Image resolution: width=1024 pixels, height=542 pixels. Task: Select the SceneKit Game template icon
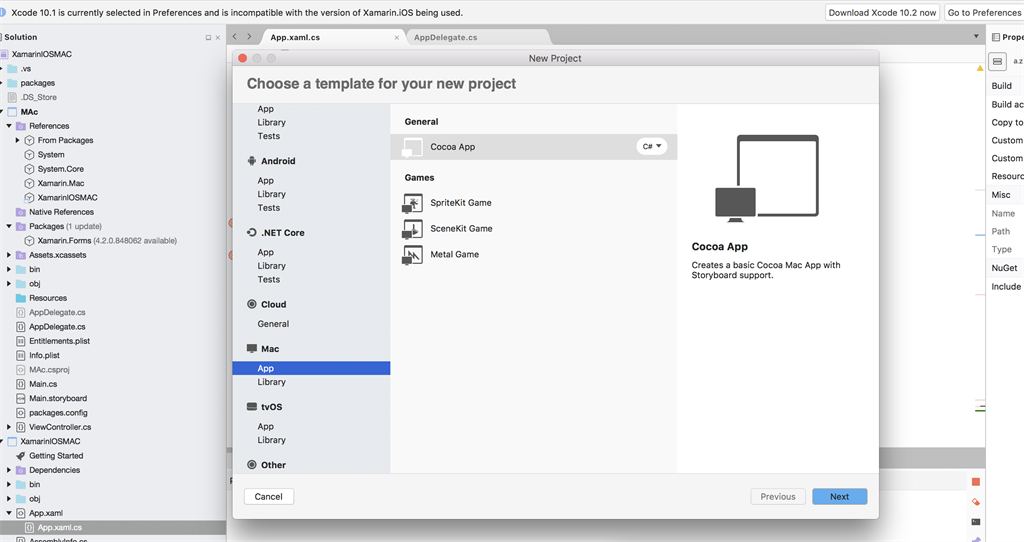pos(412,229)
